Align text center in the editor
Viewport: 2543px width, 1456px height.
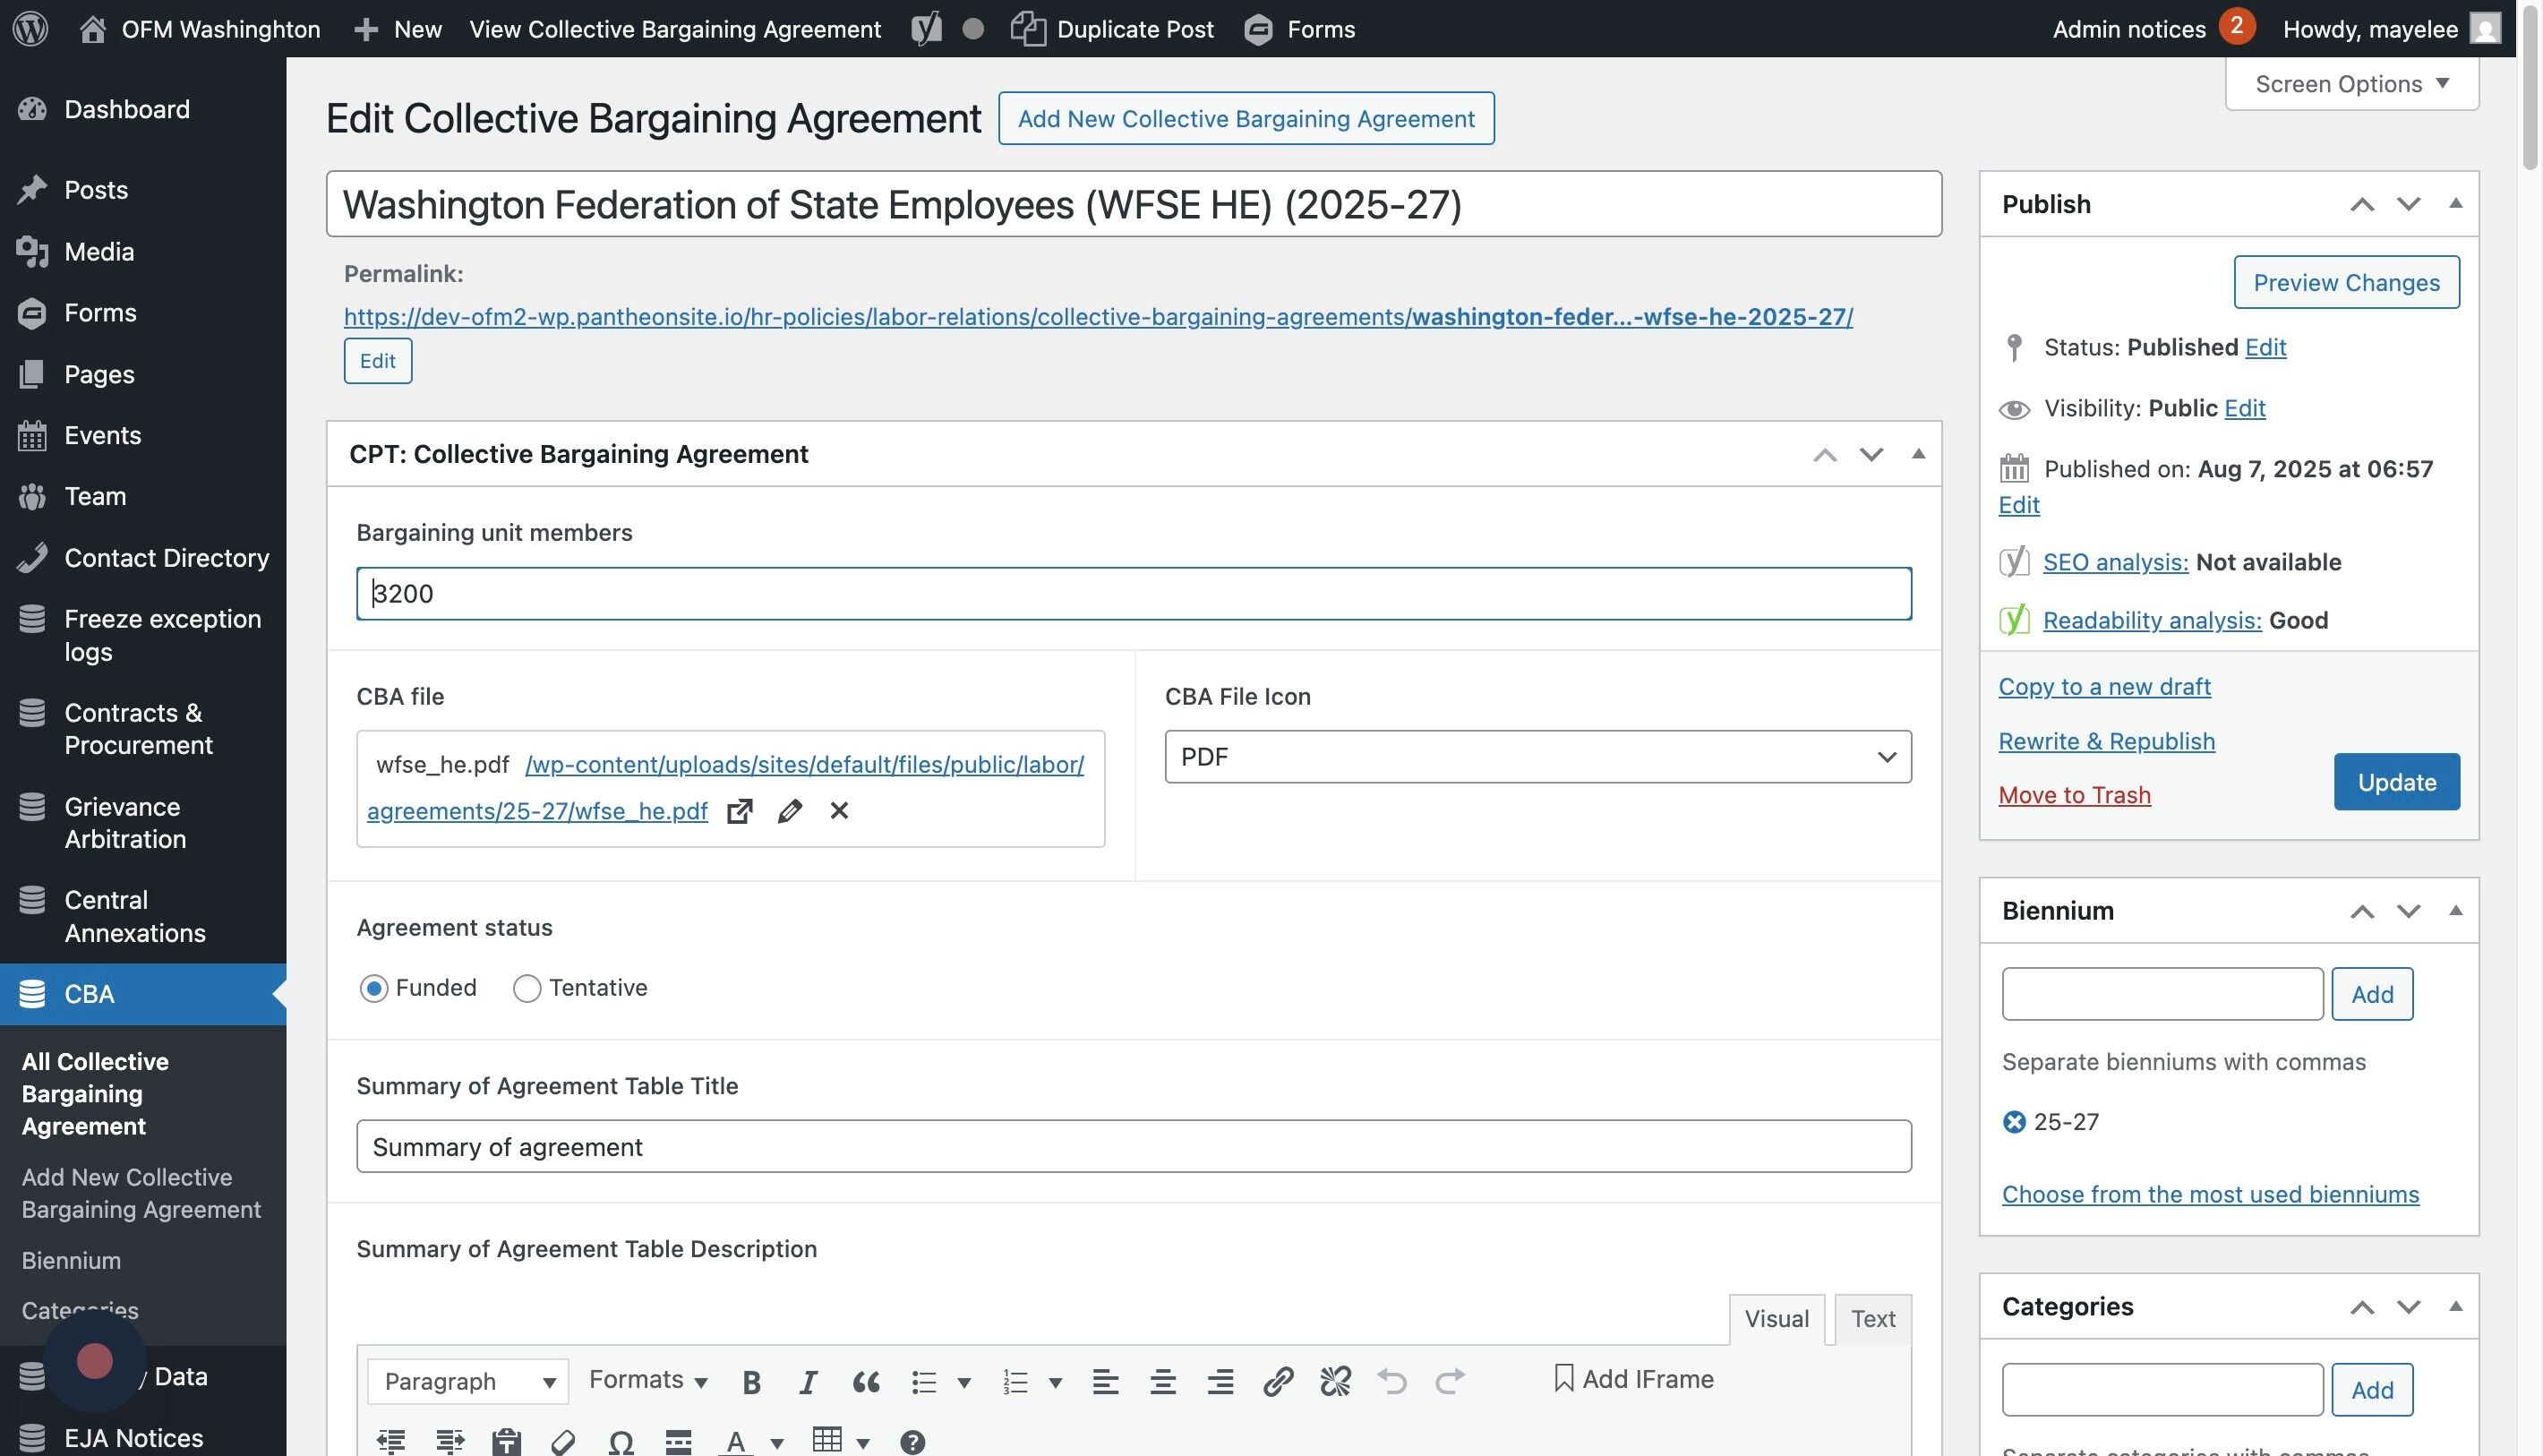pyautogui.click(x=1162, y=1381)
